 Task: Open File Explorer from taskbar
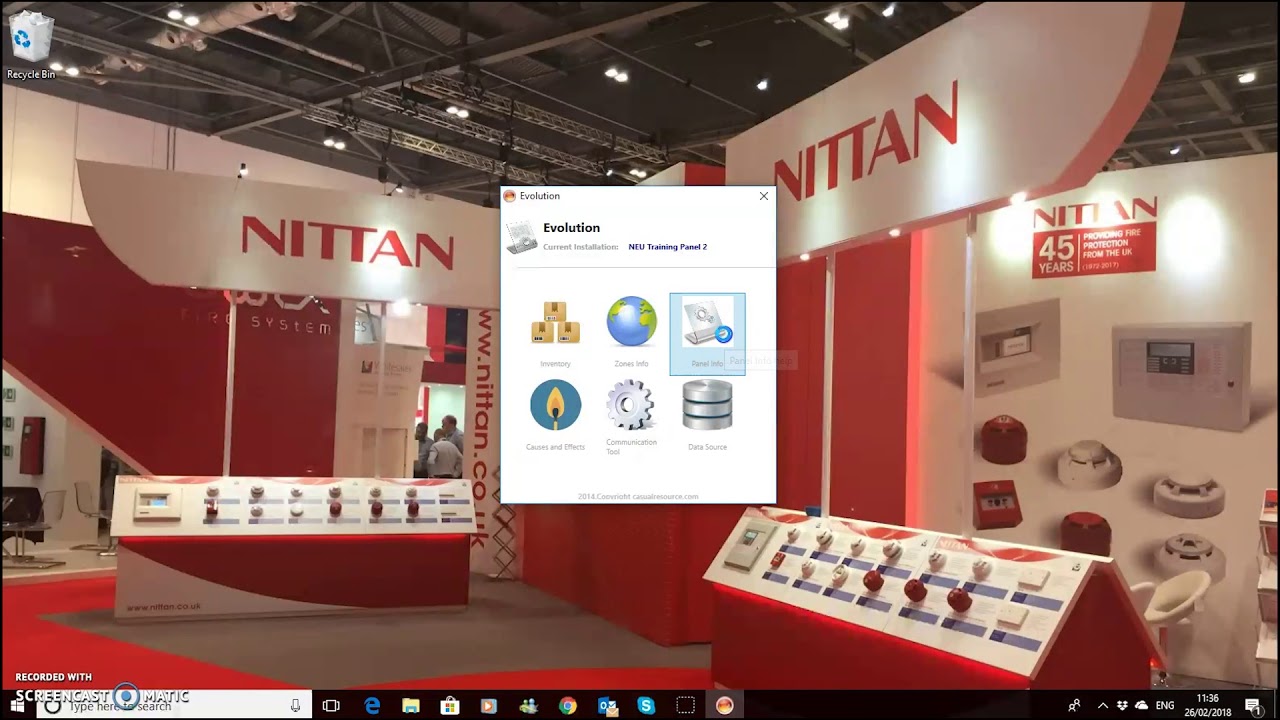[411, 705]
